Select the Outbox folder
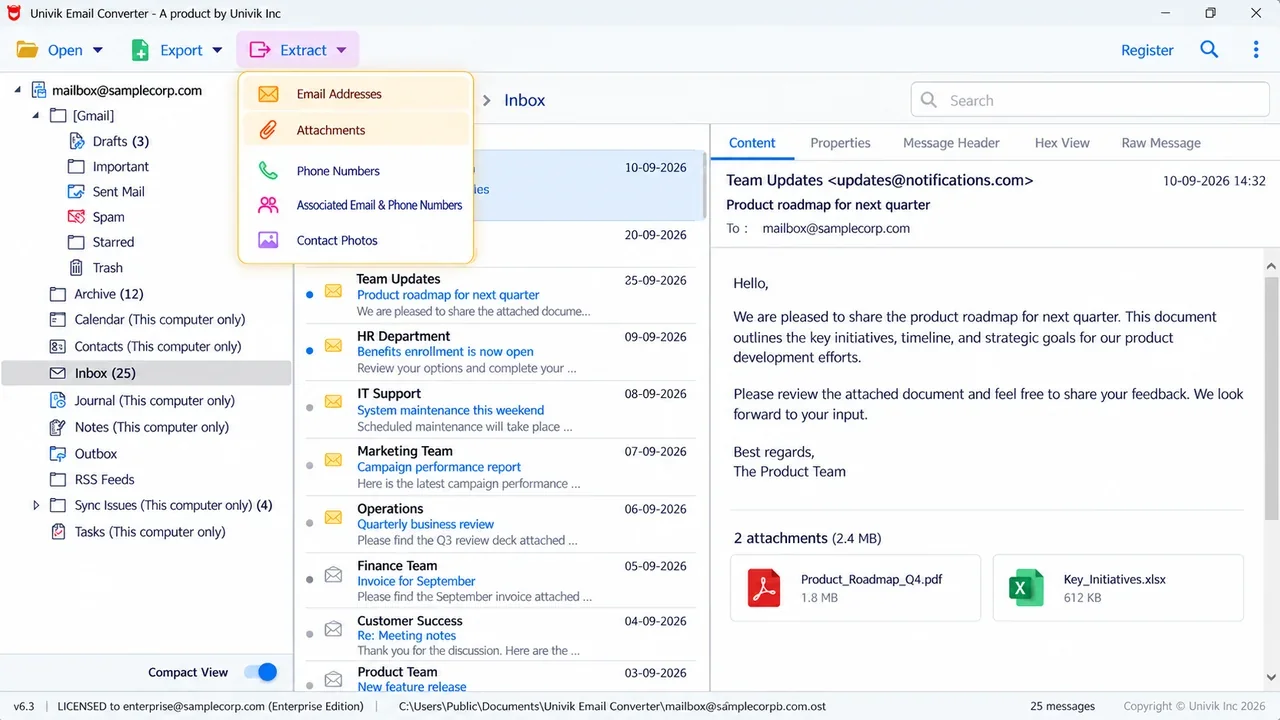Screen dimensions: 1280x720 point(96,453)
